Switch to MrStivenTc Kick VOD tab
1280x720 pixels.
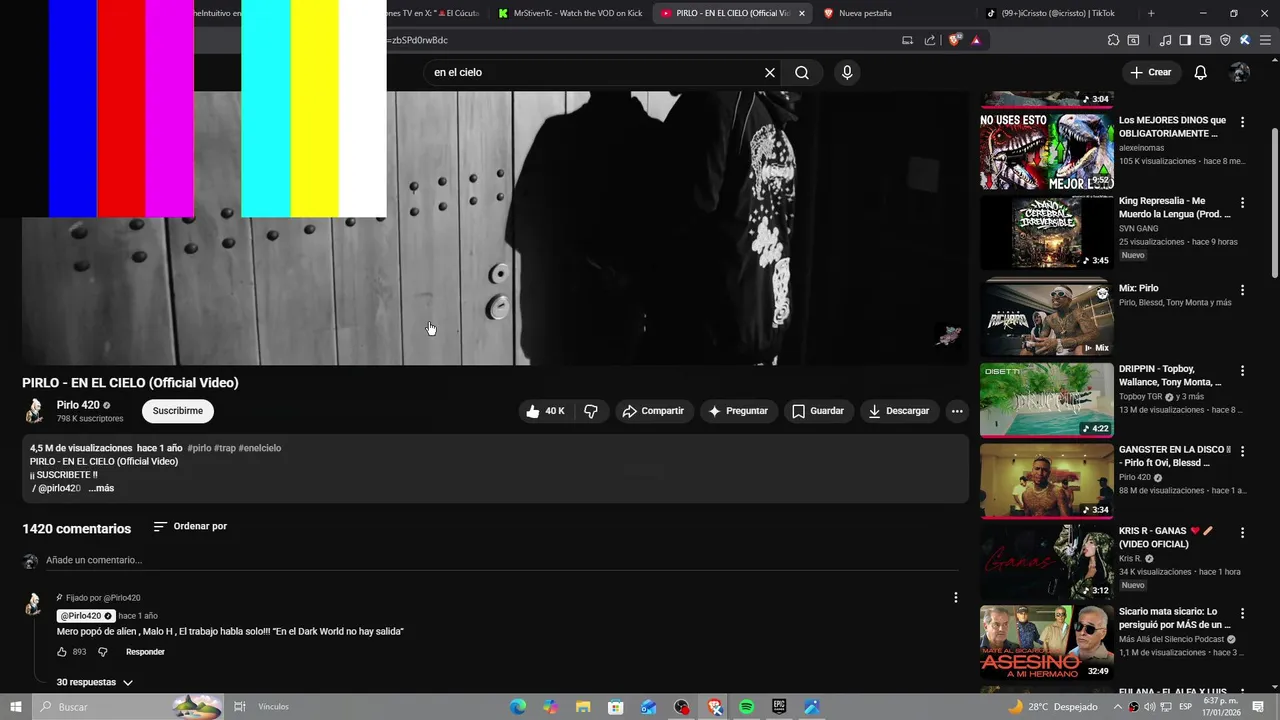pos(571,13)
